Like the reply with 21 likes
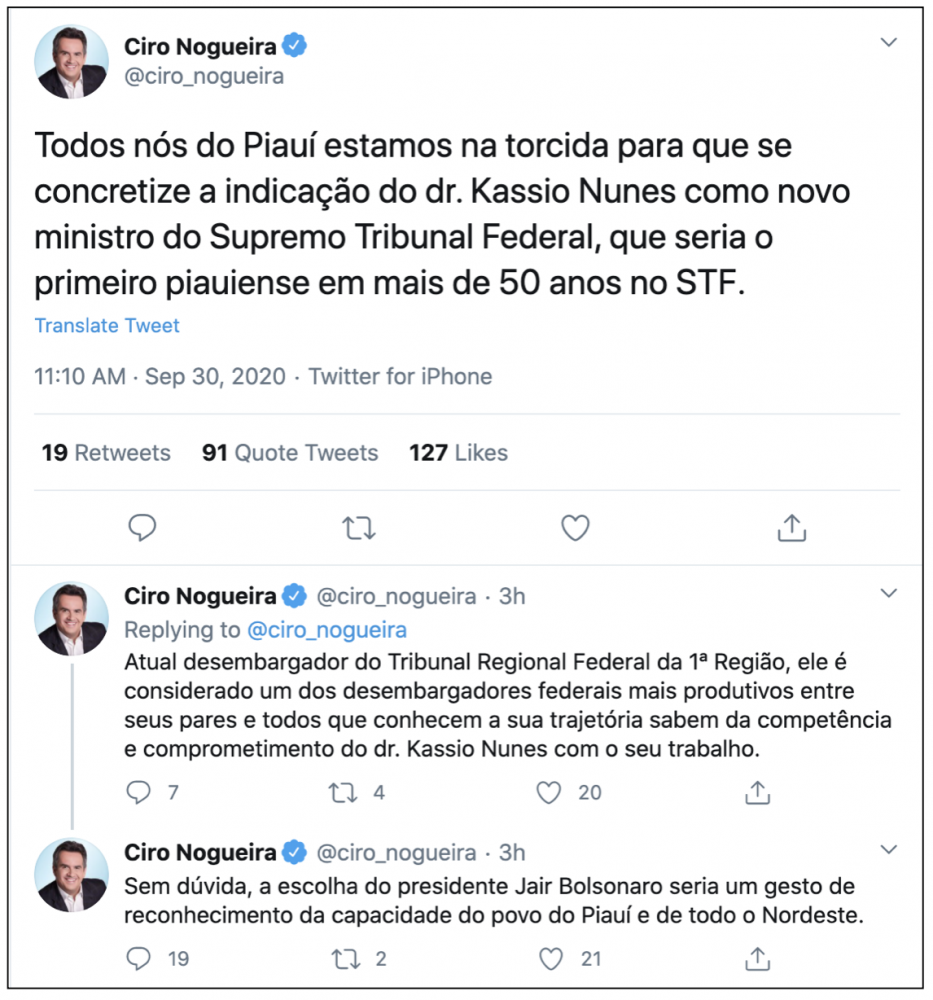 click(549, 959)
